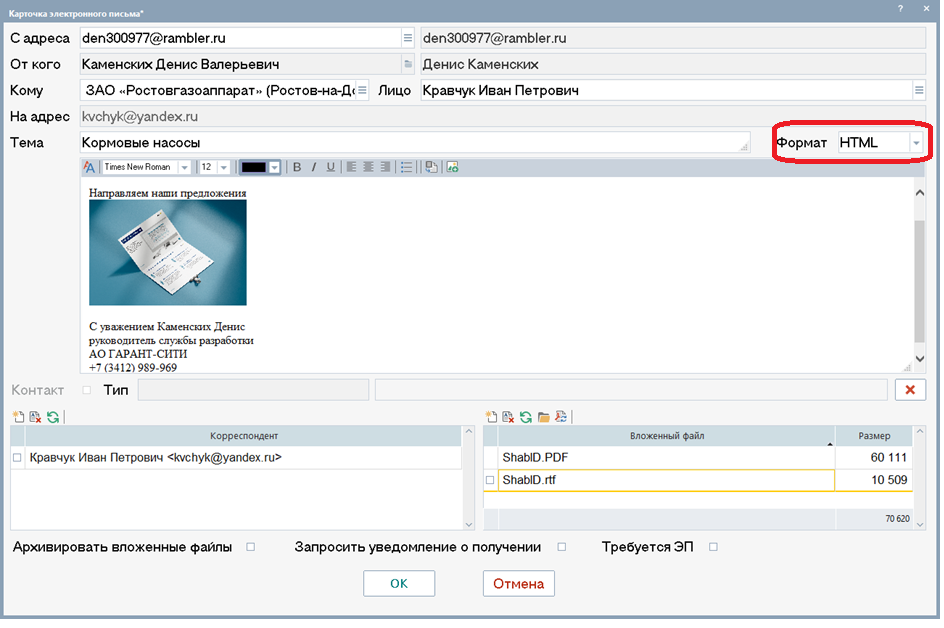Confirm the email card with ОК
The width and height of the screenshot is (944, 628).
pos(399,583)
